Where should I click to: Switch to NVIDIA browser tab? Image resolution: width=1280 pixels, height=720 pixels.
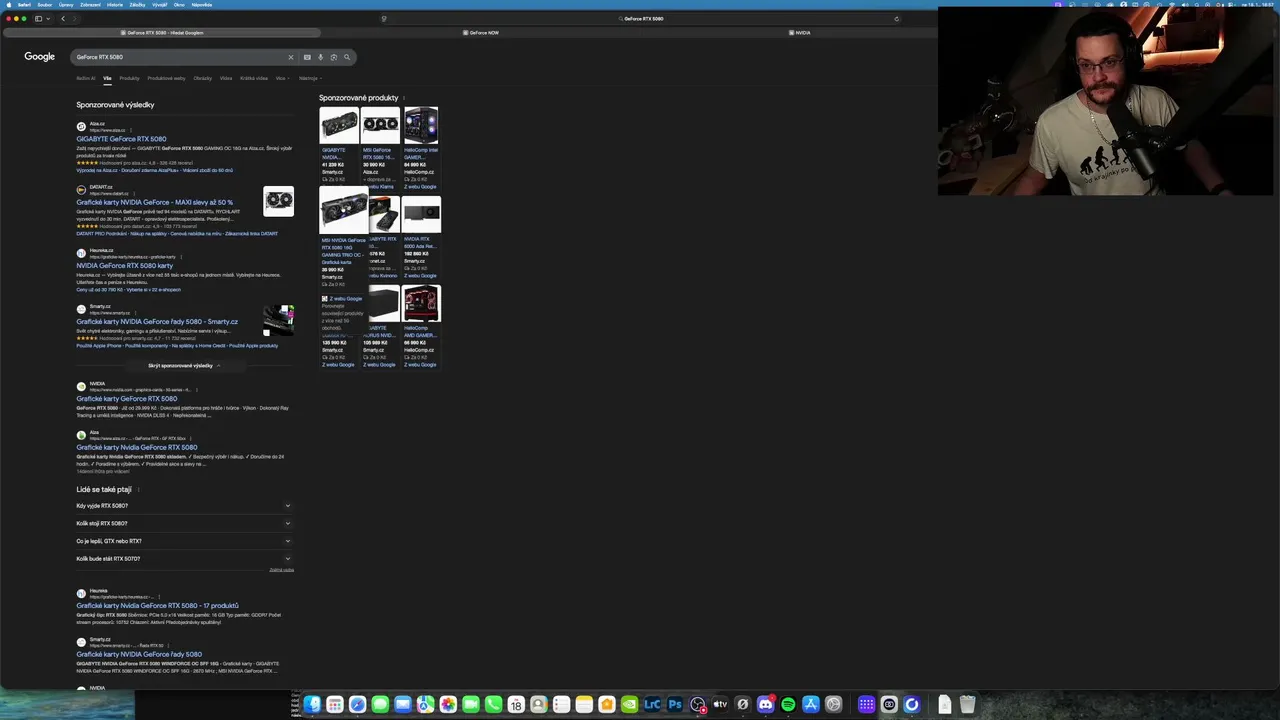(x=800, y=32)
